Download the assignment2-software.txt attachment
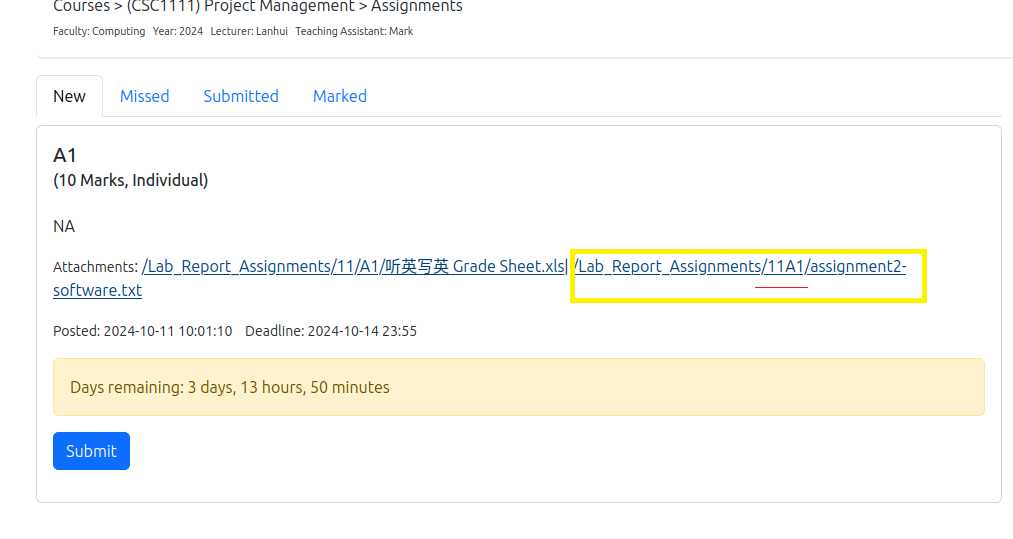This screenshot has height=539, width=1013. [x=741, y=266]
